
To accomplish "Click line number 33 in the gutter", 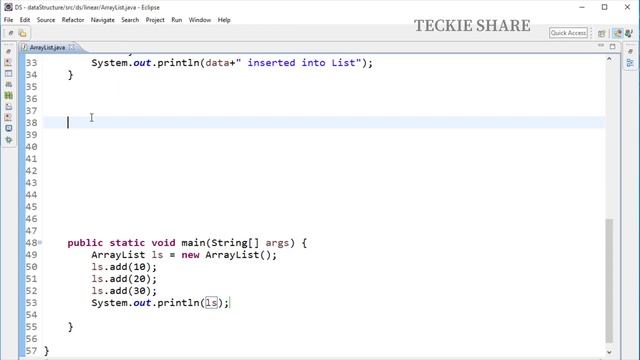I will (31, 63).
